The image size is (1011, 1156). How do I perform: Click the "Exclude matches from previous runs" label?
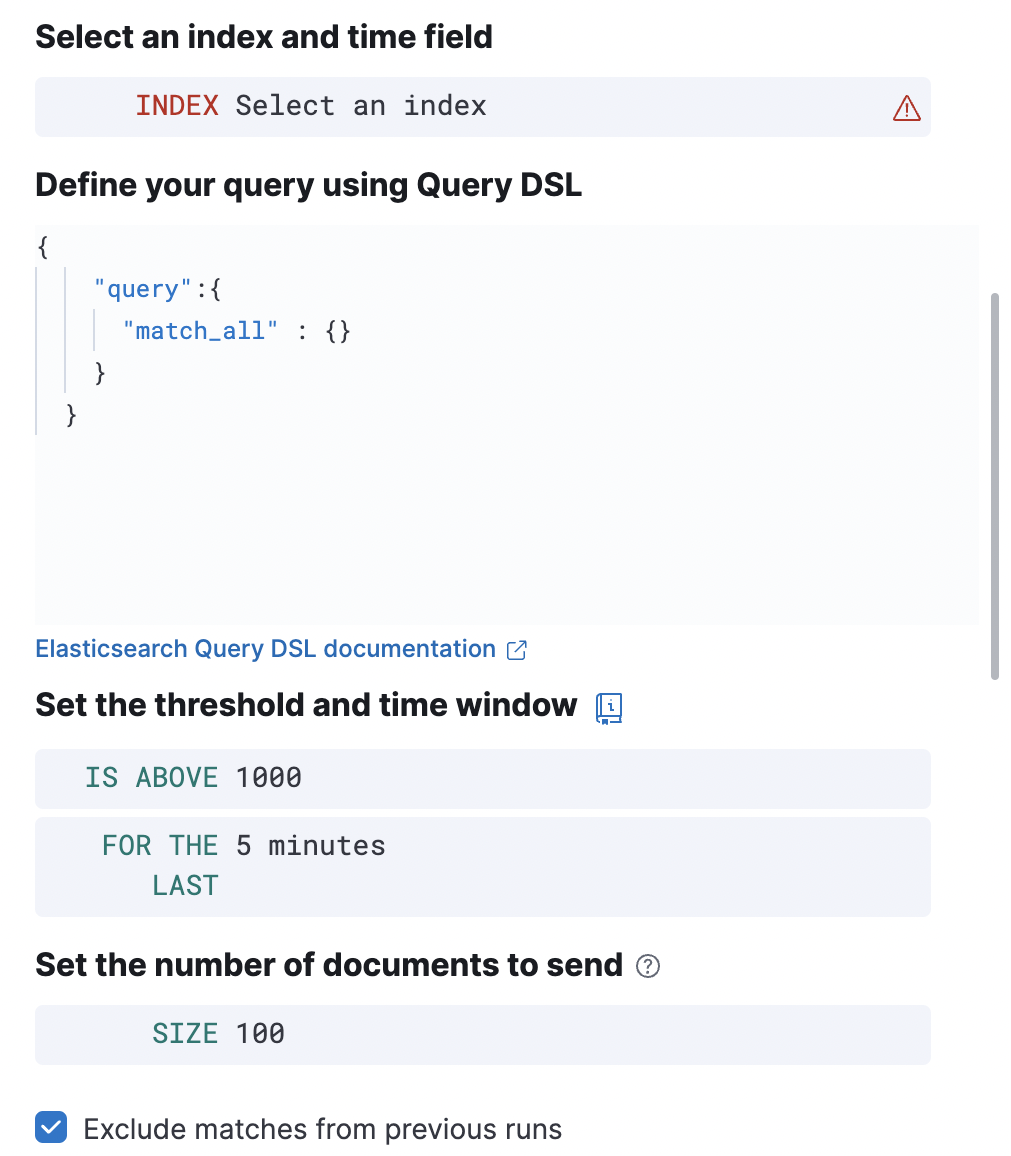pyautogui.click(x=322, y=1130)
